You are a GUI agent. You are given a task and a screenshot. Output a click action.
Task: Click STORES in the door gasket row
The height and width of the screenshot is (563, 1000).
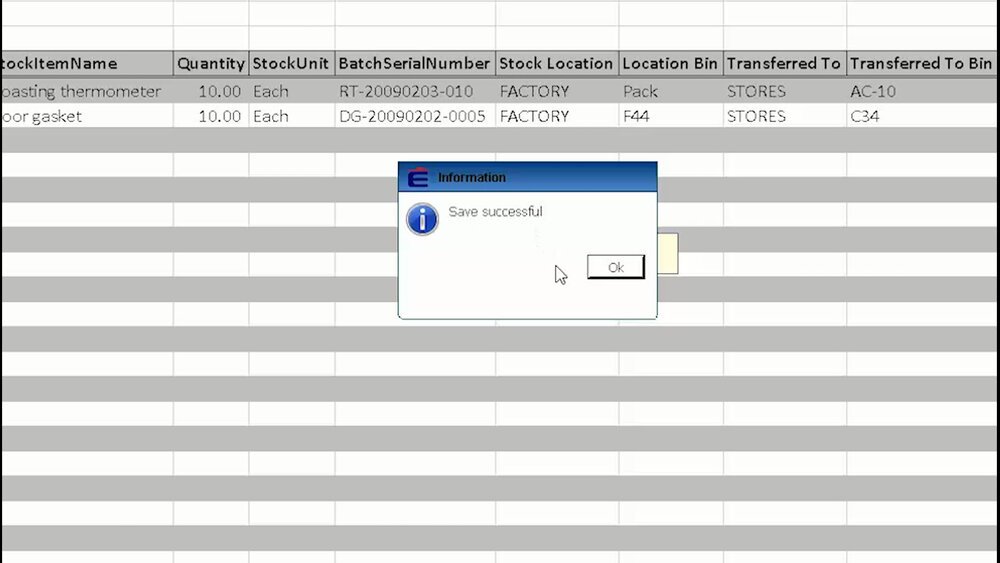tap(785, 116)
